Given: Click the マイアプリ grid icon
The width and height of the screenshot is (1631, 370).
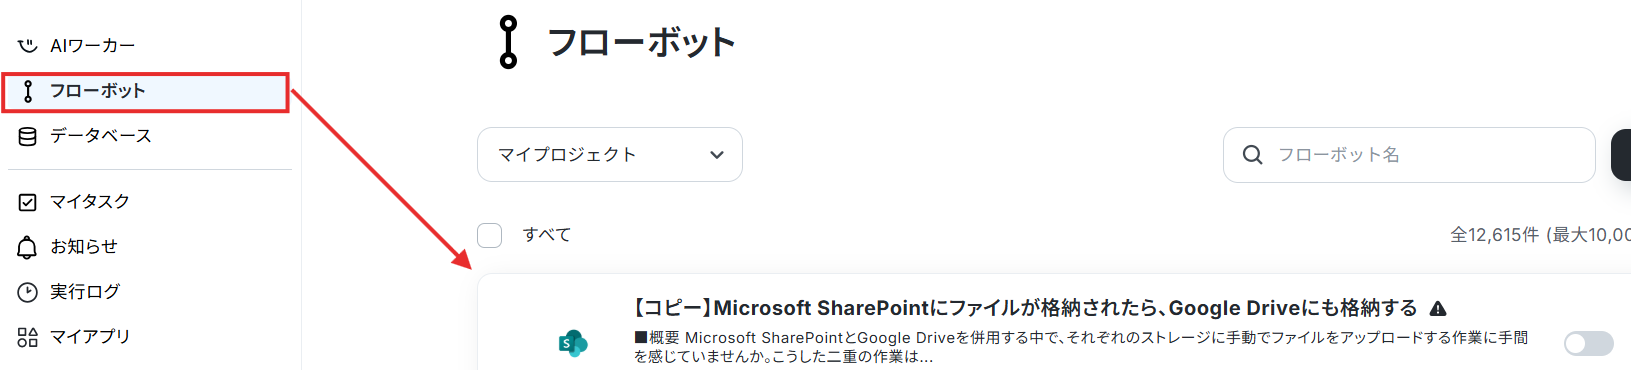Looking at the screenshot, I should point(28,337).
